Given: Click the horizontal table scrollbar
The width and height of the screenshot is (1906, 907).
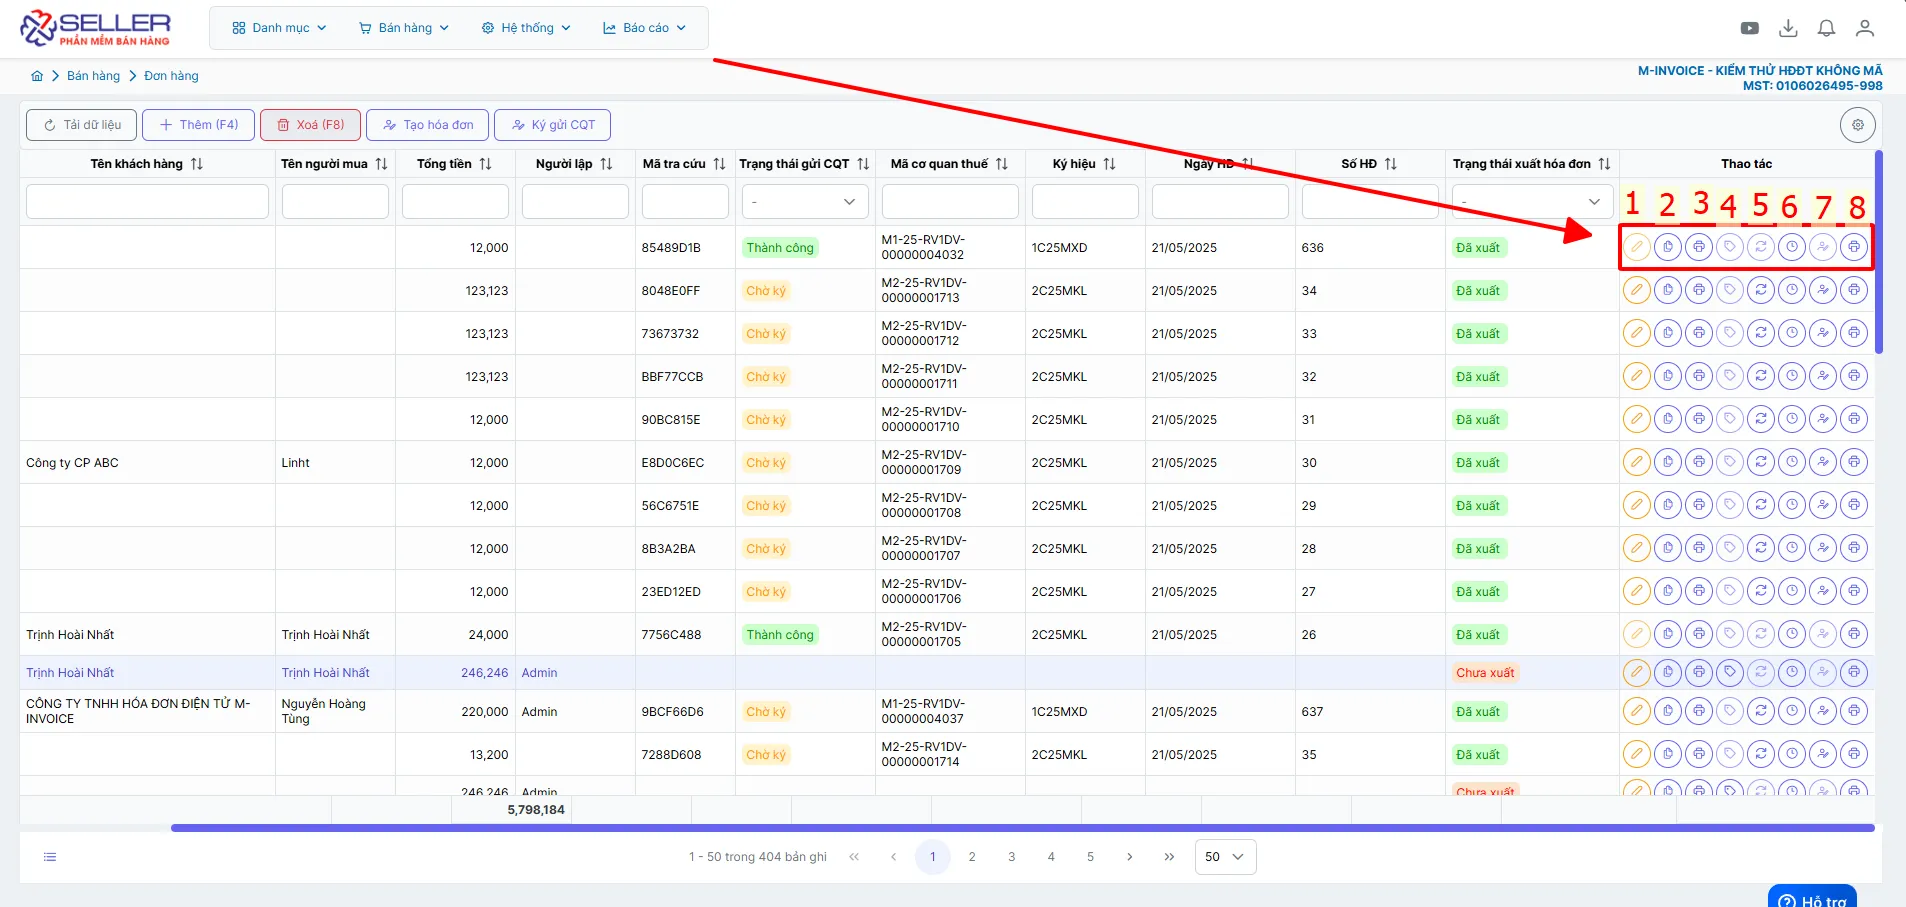Looking at the screenshot, I should (x=1022, y=828).
